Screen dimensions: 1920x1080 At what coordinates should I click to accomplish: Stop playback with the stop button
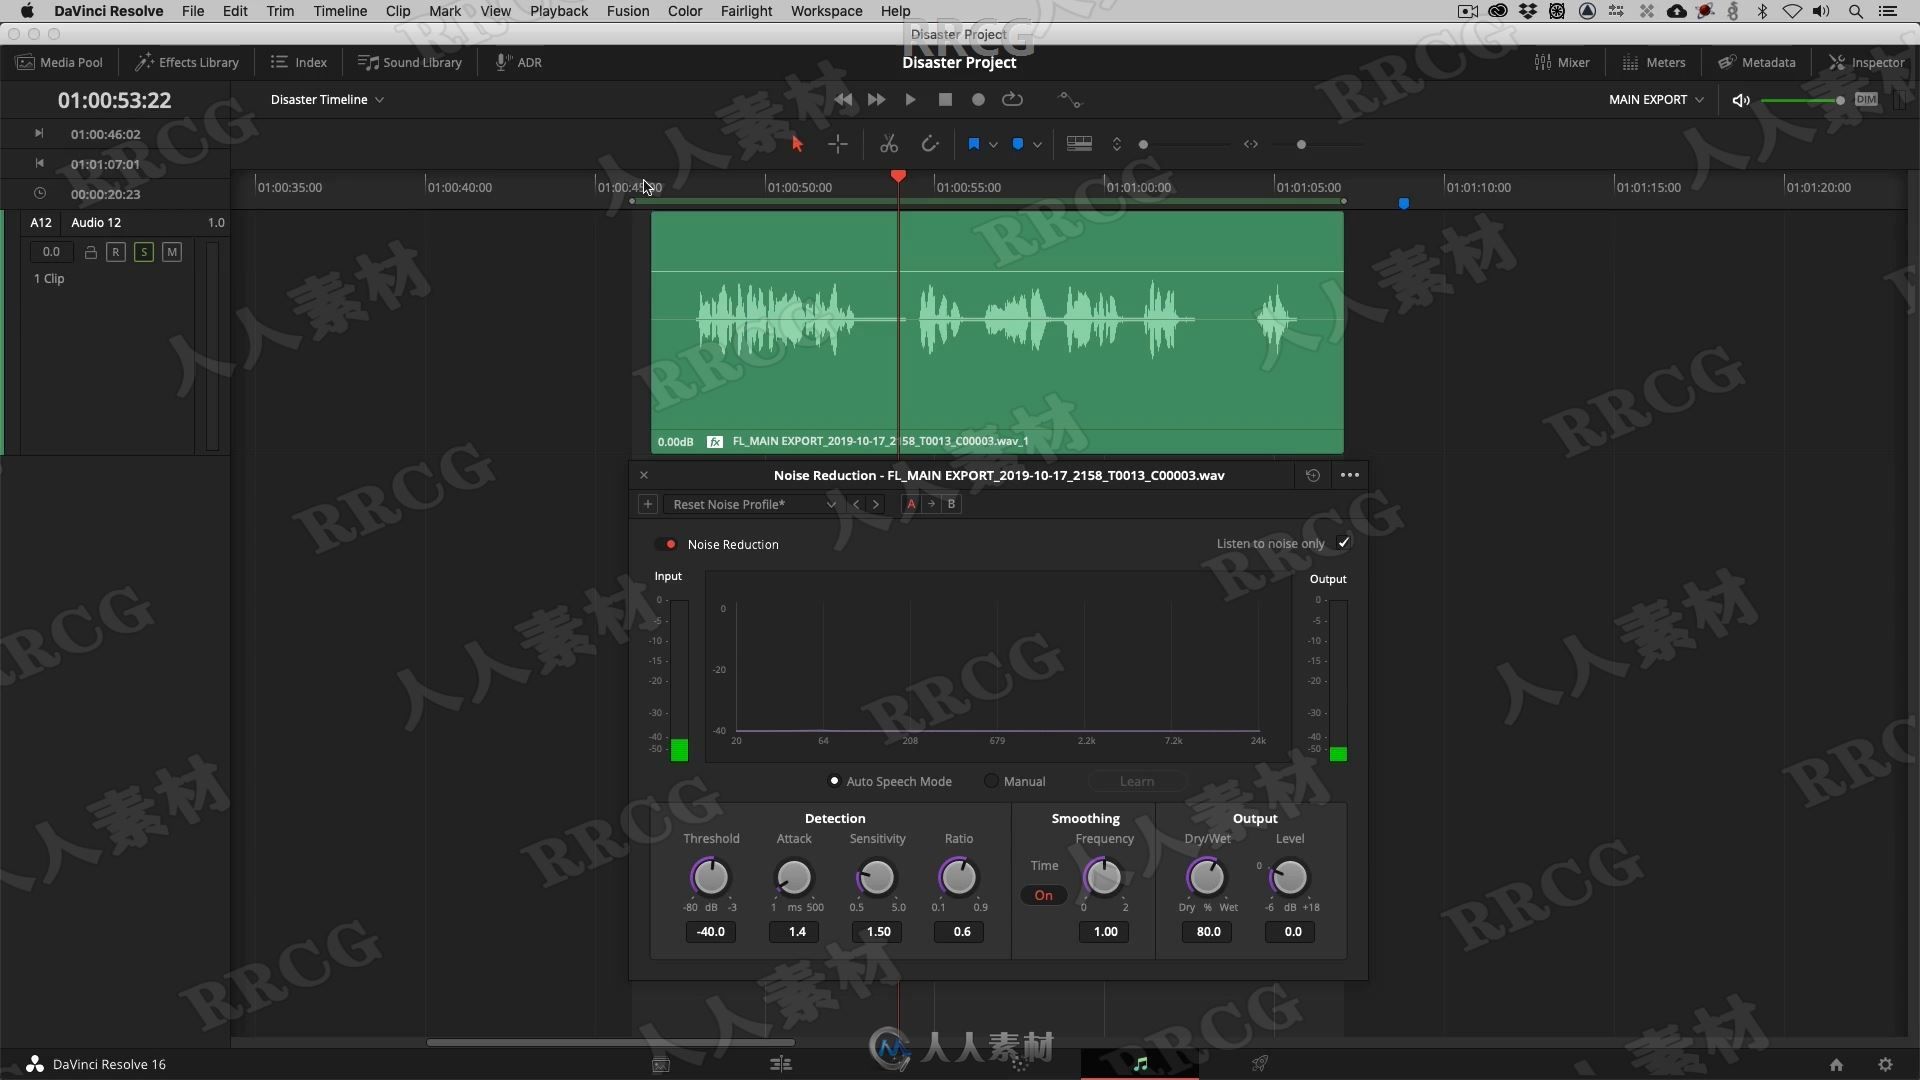tap(945, 100)
